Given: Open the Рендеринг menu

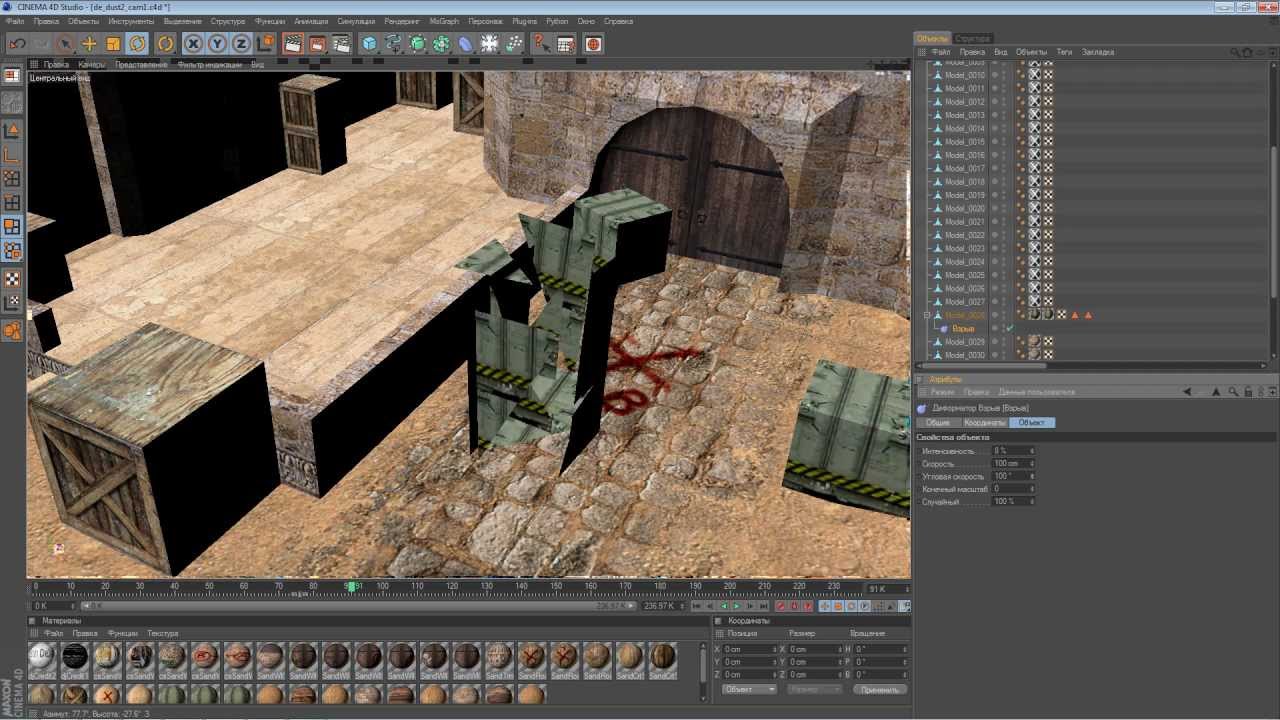Looking at the screenshot, I should (402, 21).
